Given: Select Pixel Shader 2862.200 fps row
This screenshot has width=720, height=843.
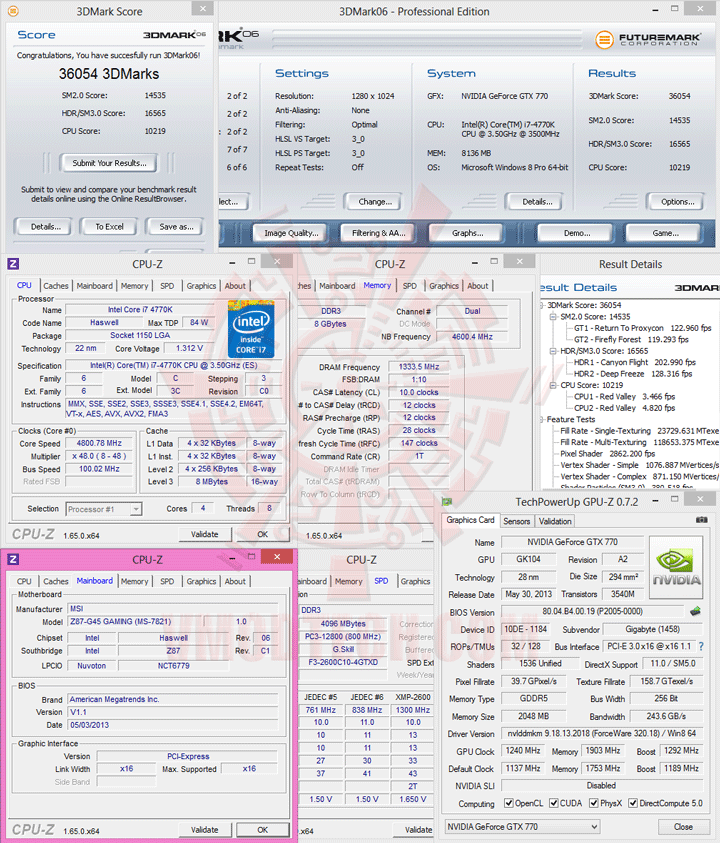Looking at the screenshot, I should tap(608, 454).
